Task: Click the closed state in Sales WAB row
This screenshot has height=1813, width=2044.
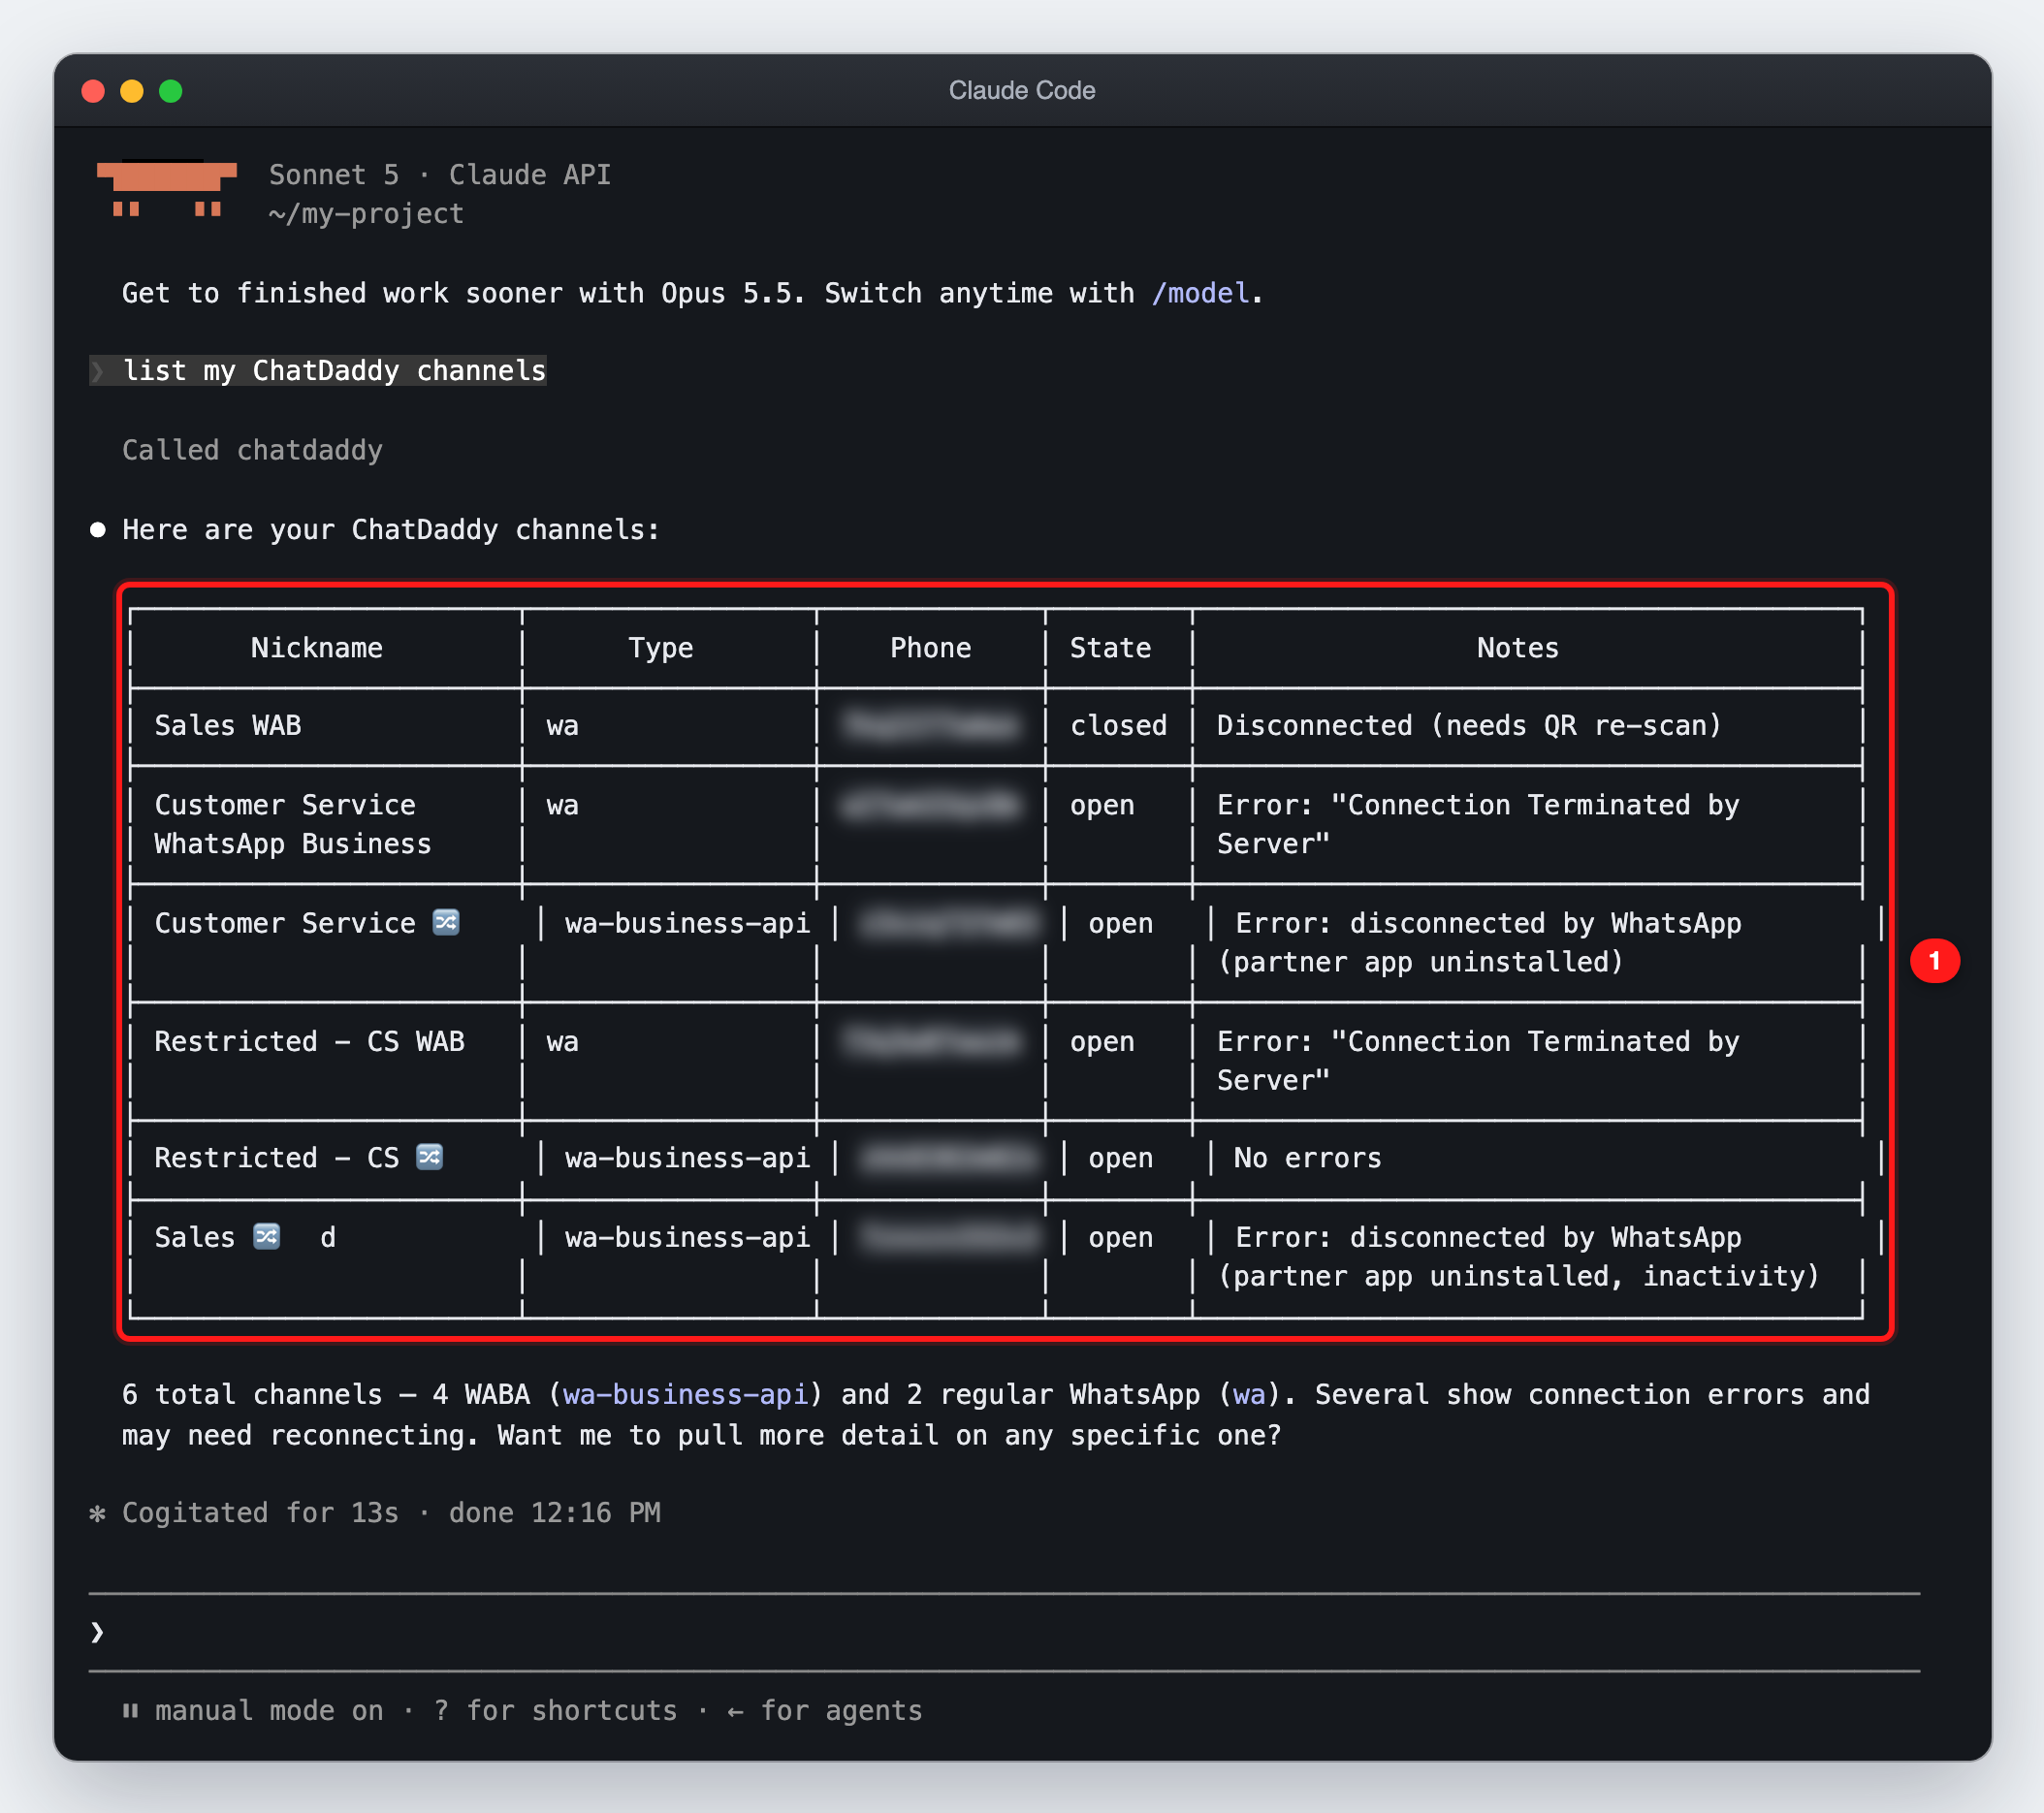Action: (1118, 726)
